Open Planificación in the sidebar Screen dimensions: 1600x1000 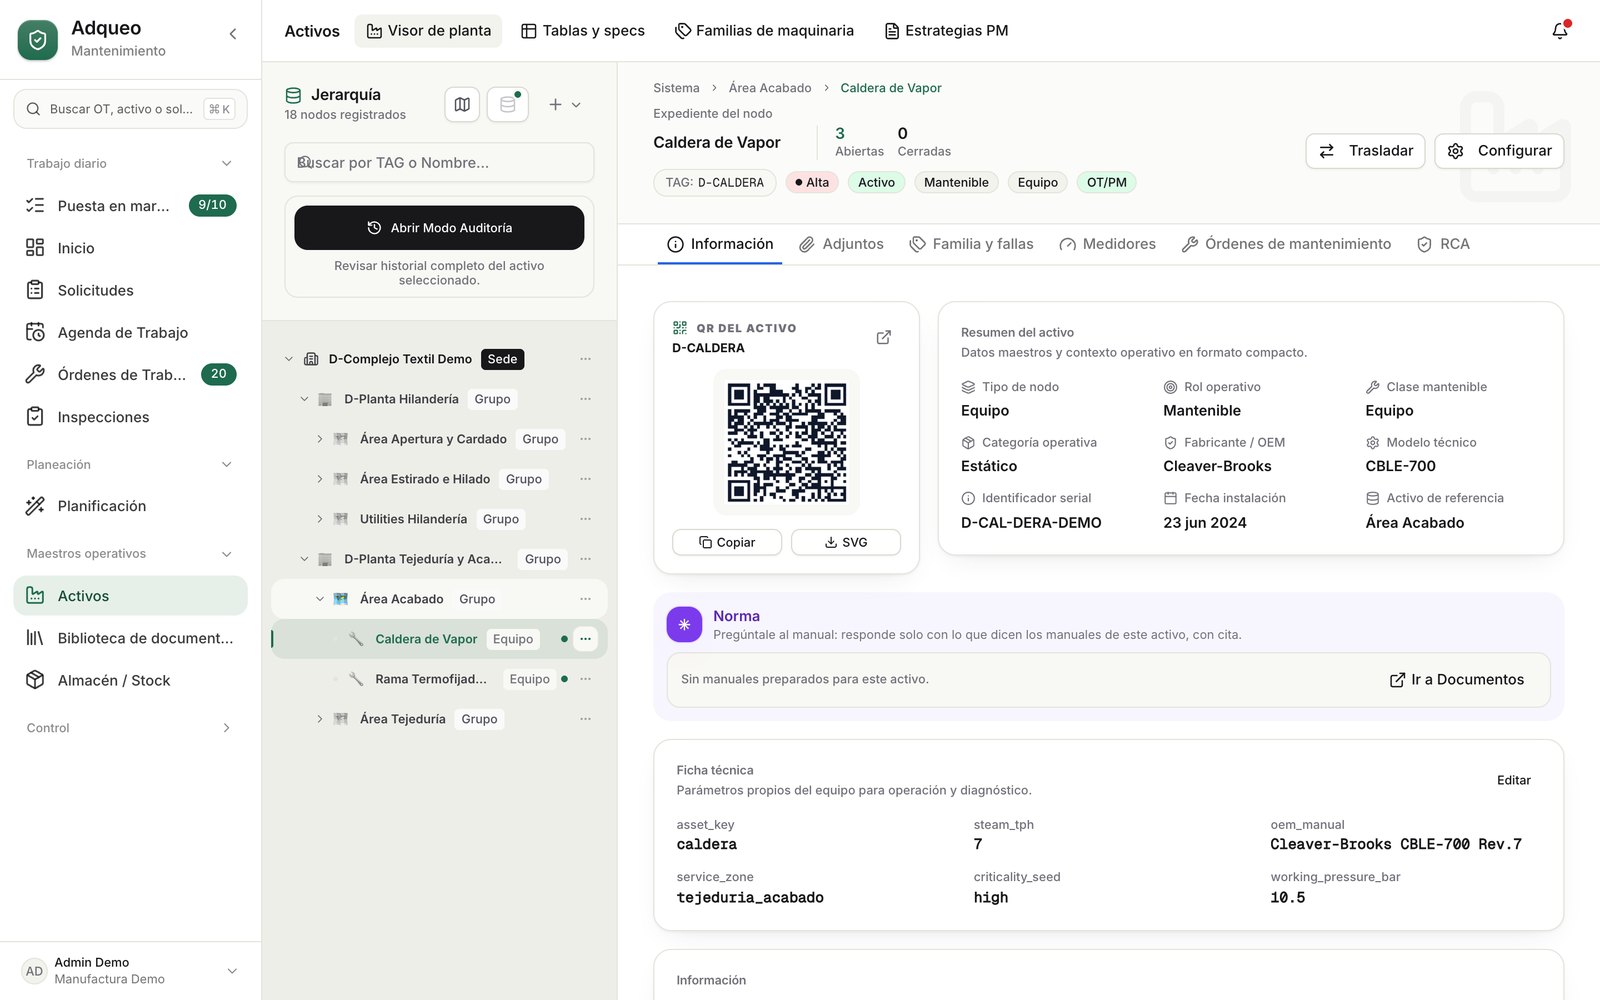click(x=130, y=506)
